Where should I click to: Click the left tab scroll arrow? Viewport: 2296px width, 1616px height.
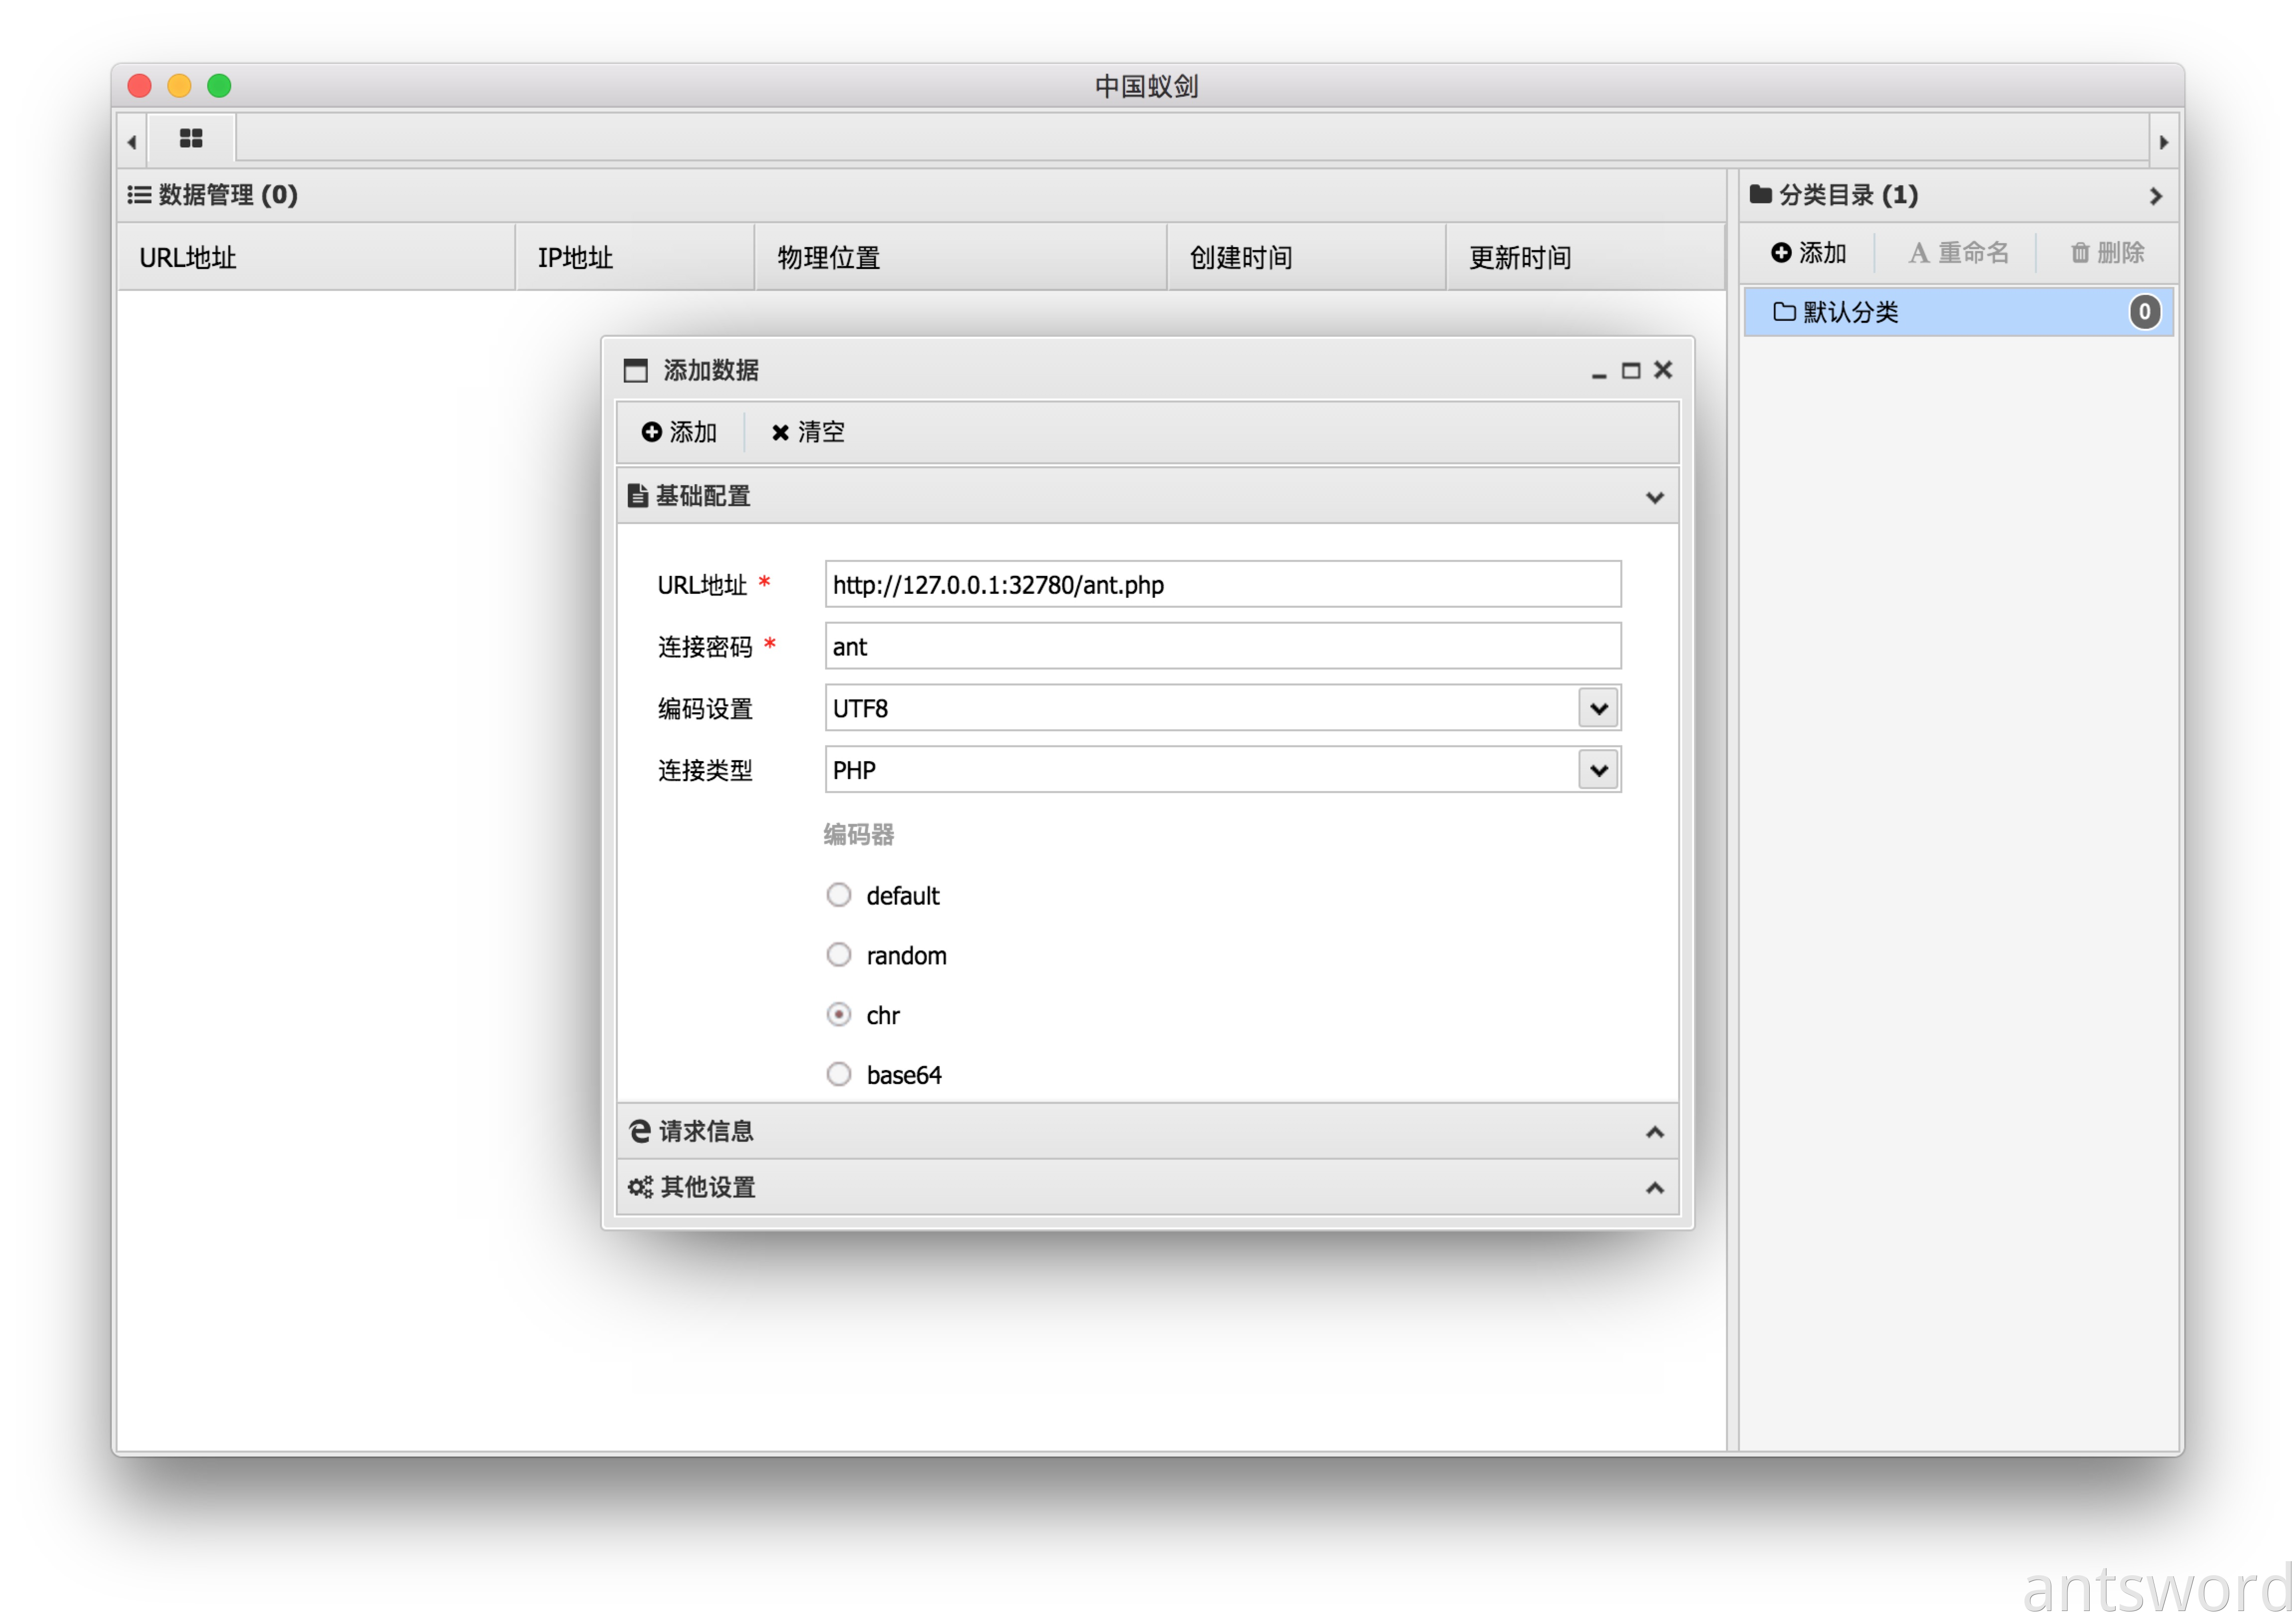132,142
